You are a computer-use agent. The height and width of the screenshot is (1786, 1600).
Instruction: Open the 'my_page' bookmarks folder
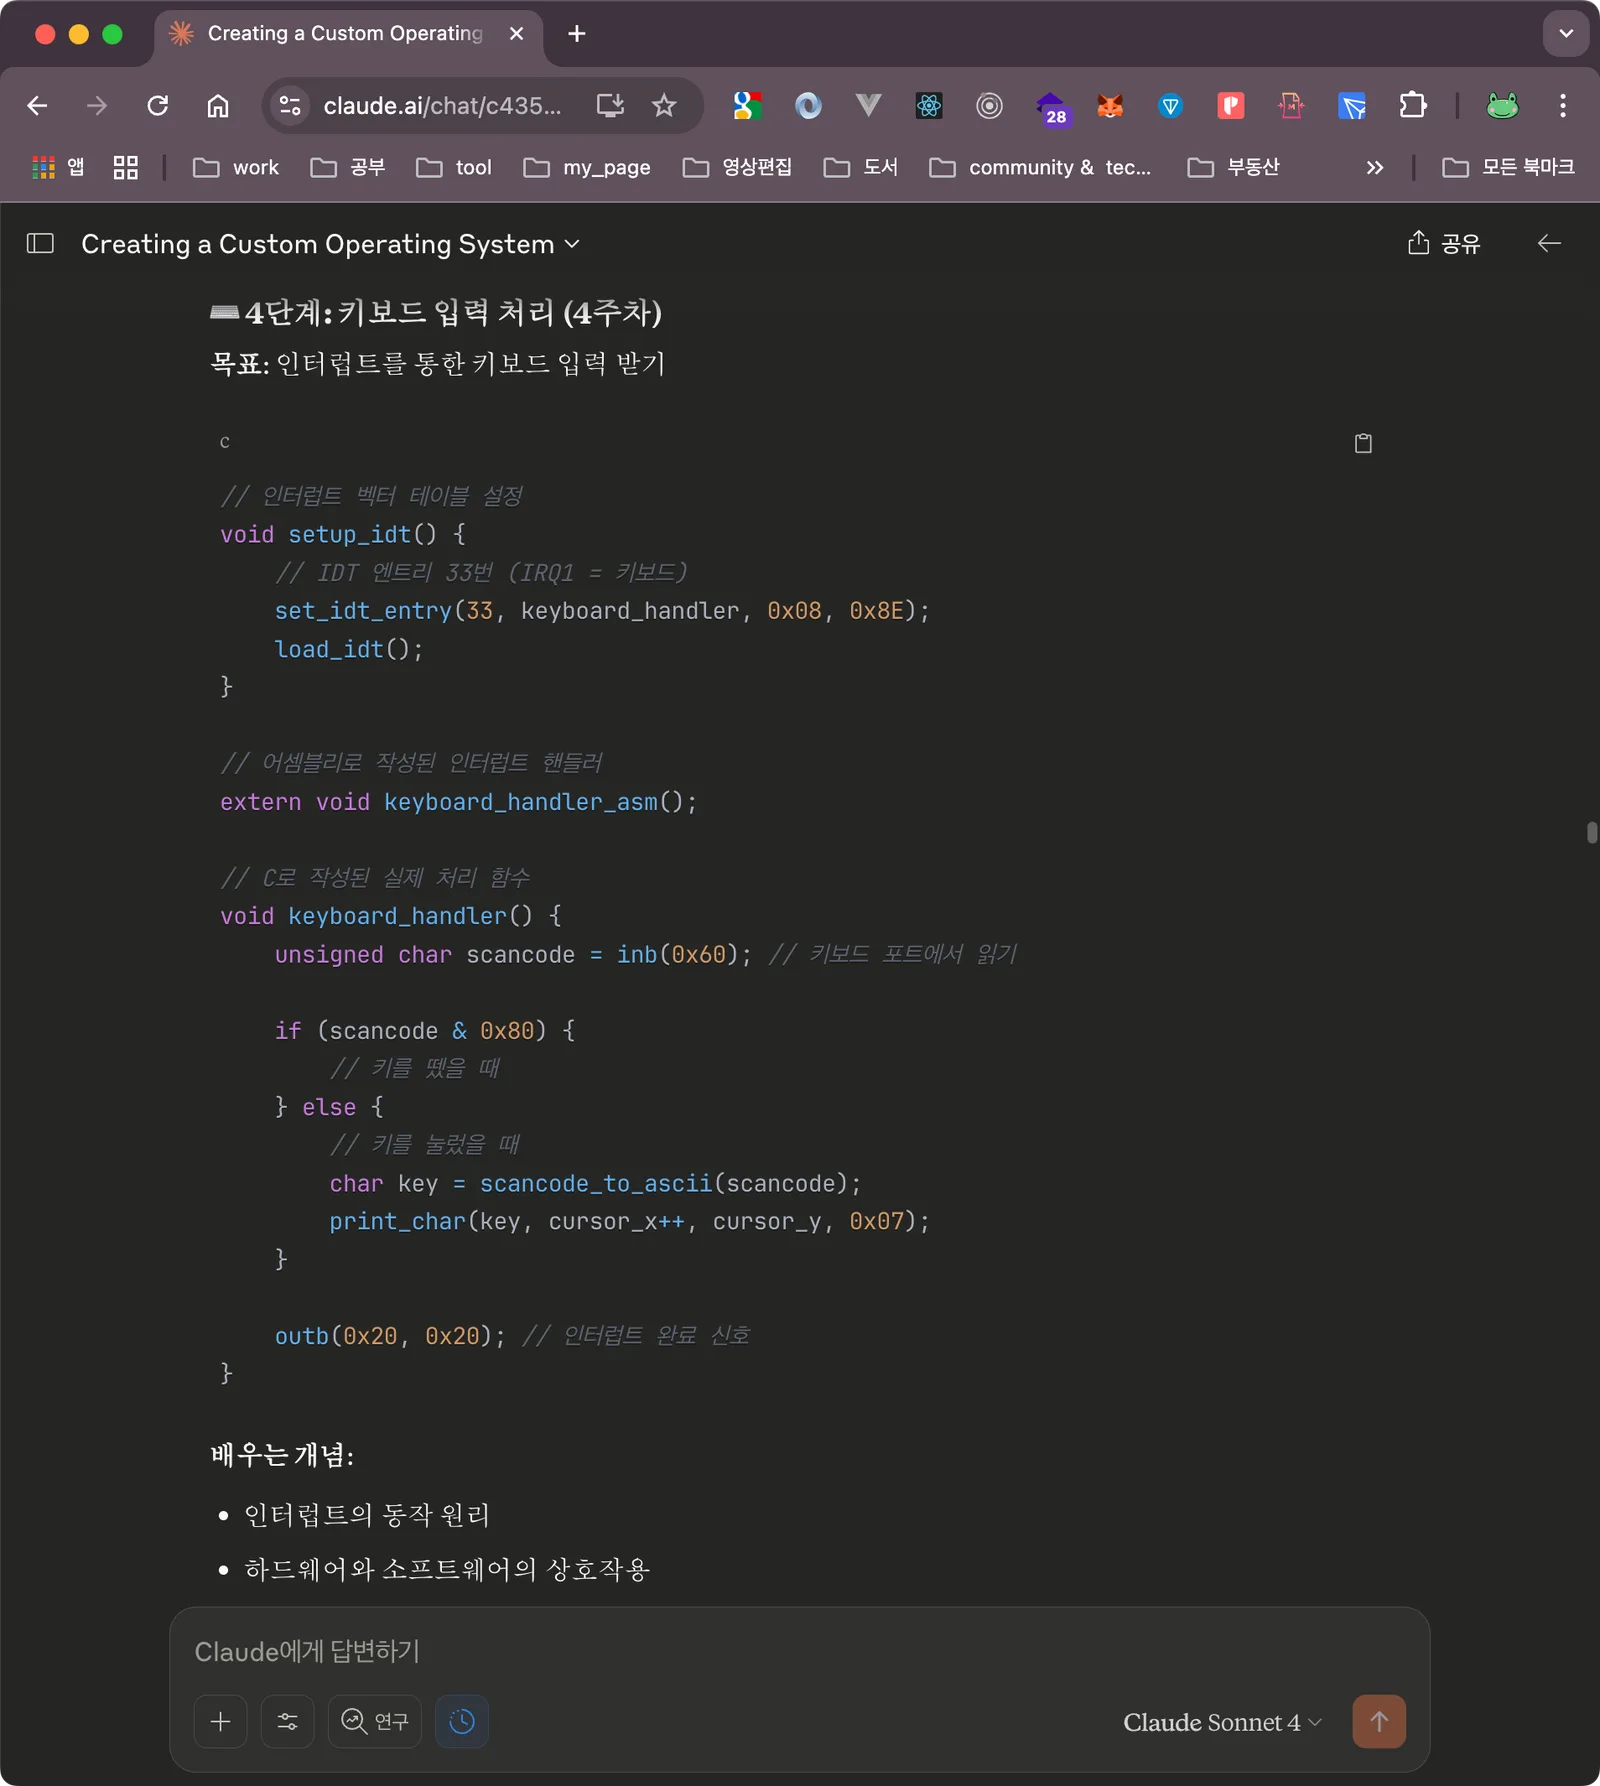tap(587, 167)
